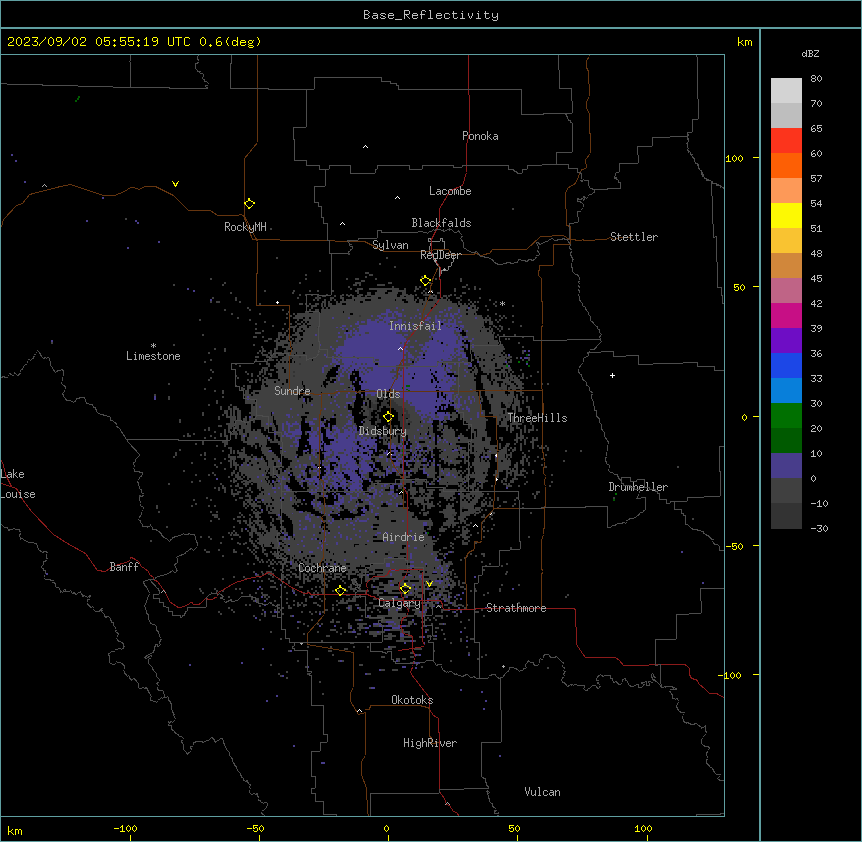The height and width of the screenshot is (842, 862).
Task: Select the Innisfail label
Action: pos(416,326)
